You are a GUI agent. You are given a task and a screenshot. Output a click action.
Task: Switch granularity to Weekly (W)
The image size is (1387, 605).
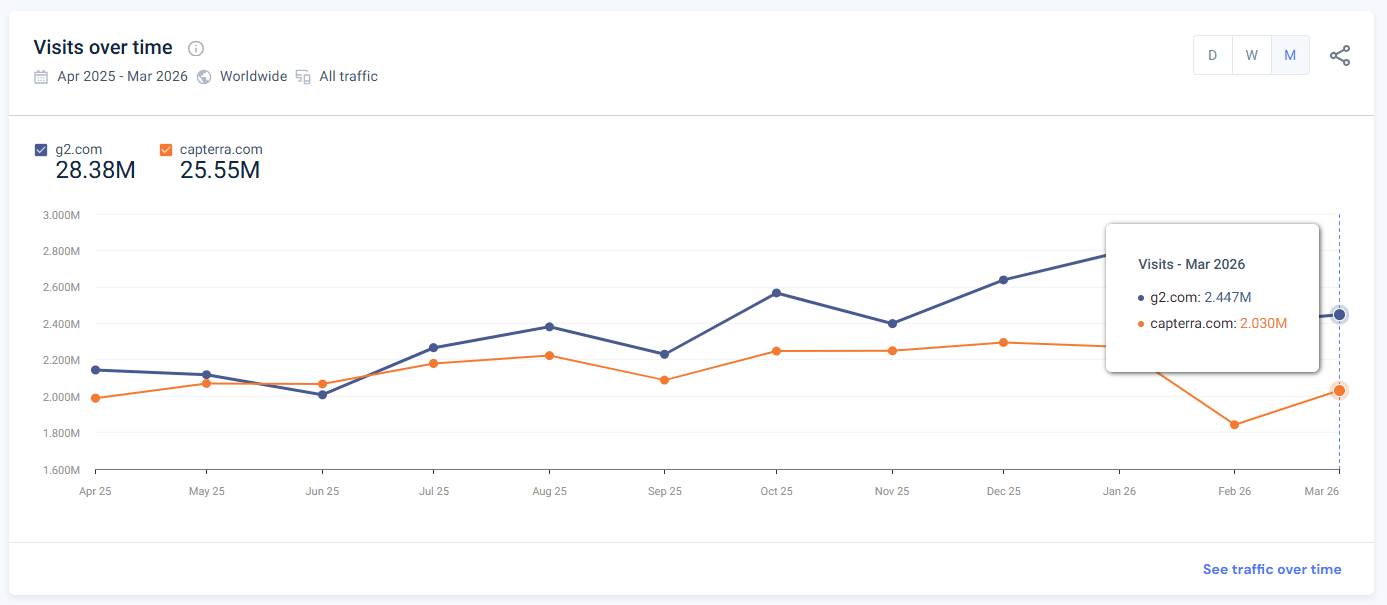(x=1251, y=55)
